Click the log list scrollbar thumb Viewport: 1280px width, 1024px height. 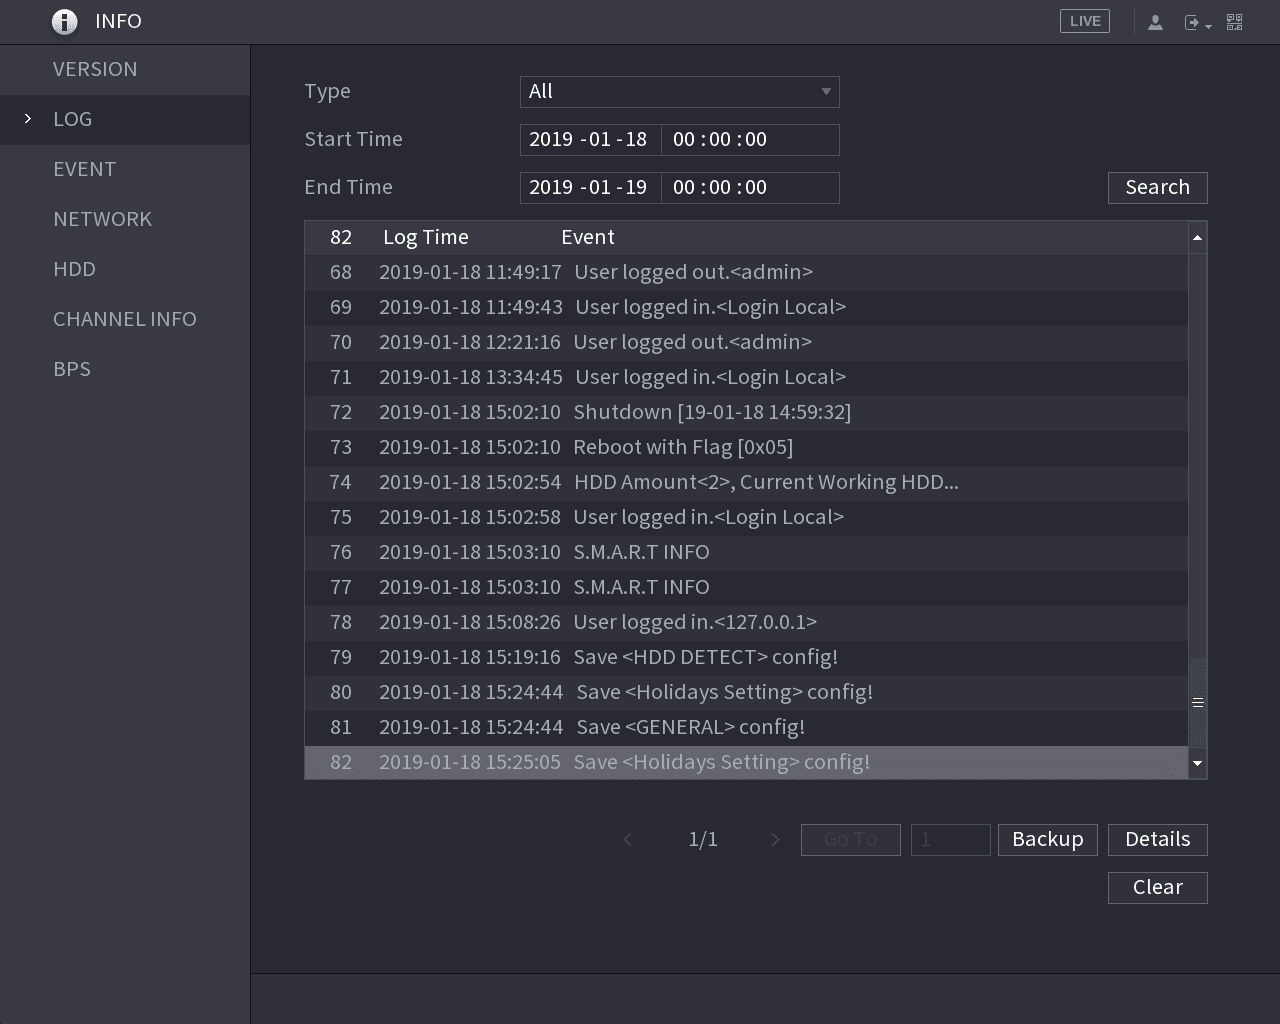click(1197, 702)
